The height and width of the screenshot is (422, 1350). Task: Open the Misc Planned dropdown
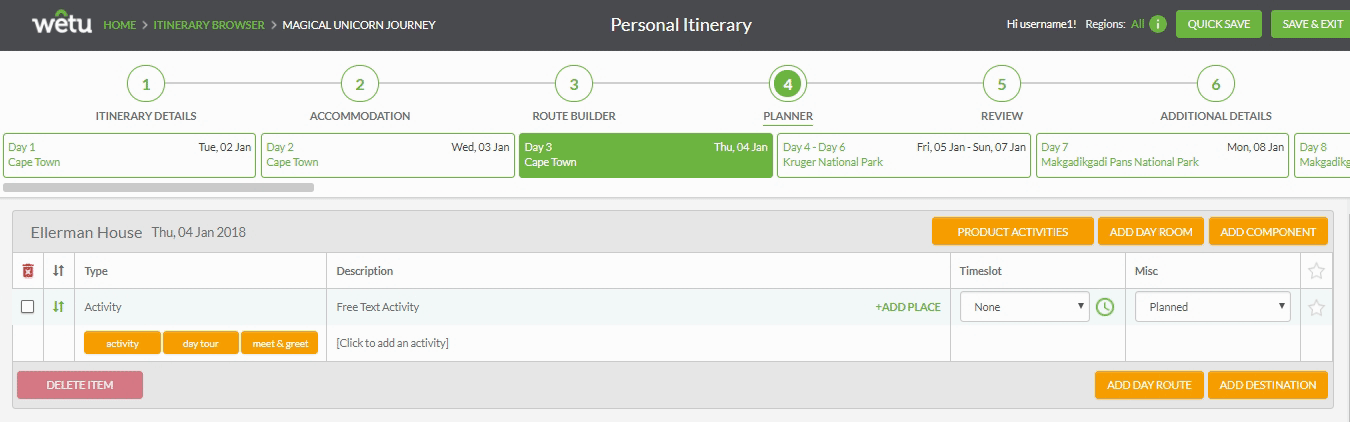1213,307
